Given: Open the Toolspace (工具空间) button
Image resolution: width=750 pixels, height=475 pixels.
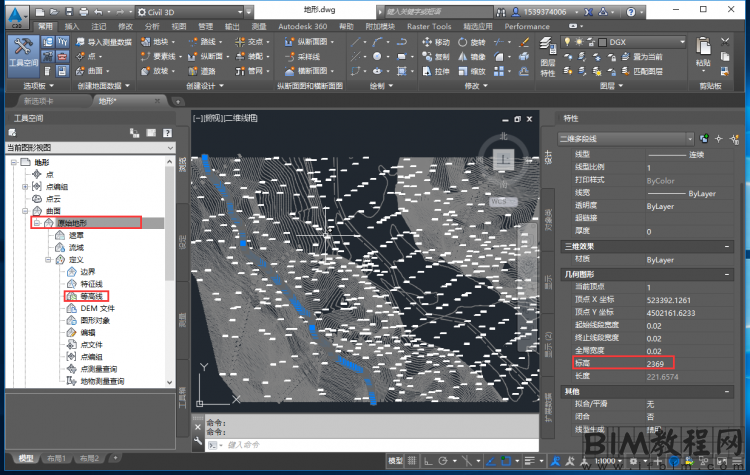Looking at the screenshot, I should 22,55.
